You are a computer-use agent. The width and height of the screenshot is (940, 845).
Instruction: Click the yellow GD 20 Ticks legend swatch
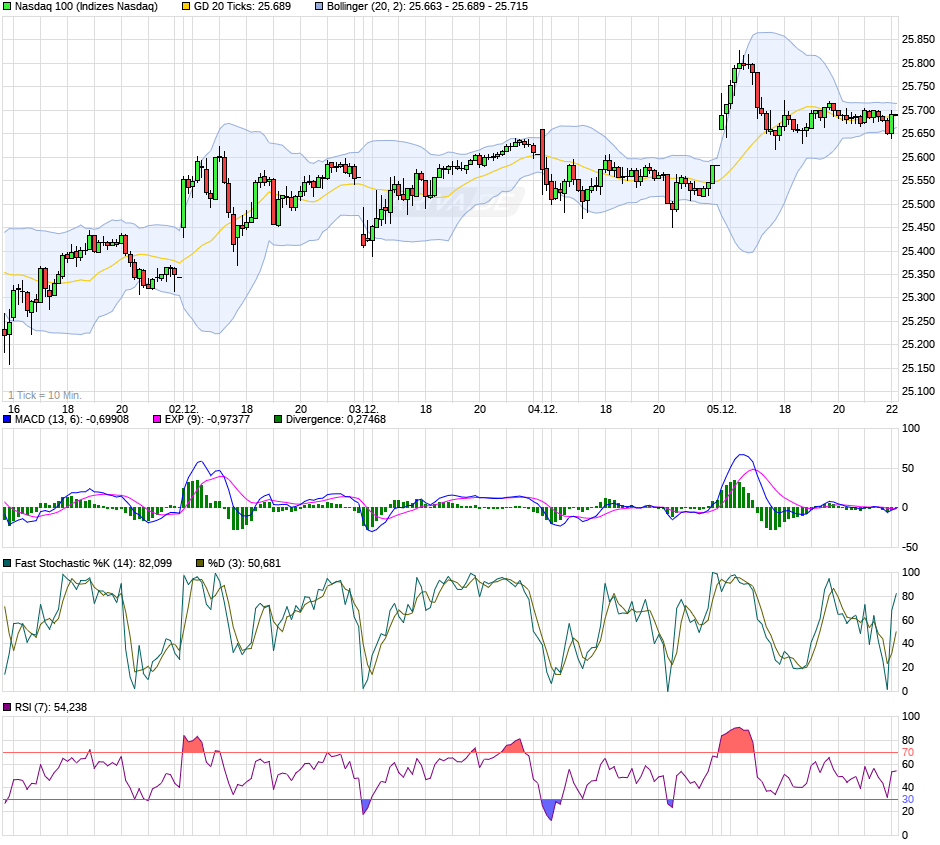[x=186, y=7]
